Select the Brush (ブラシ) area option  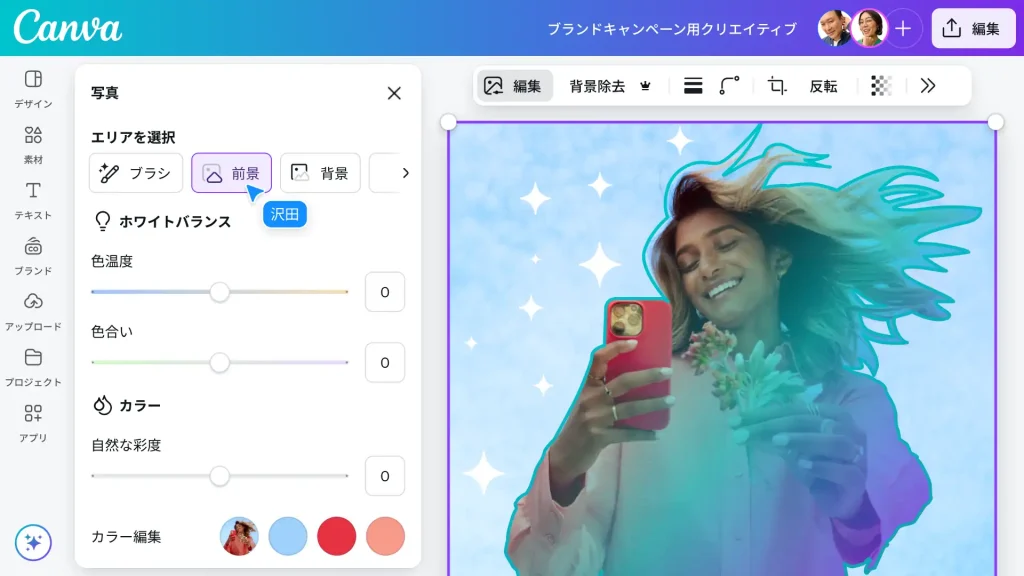(x=136, y=173)
